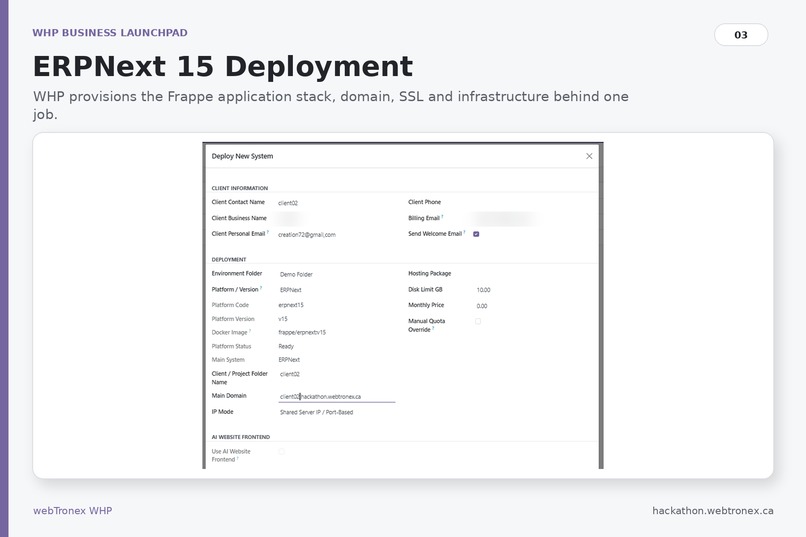The image size is (806, 537).
Task: Click the DEPLOYMENT section heading
Action: click(229, 260)
